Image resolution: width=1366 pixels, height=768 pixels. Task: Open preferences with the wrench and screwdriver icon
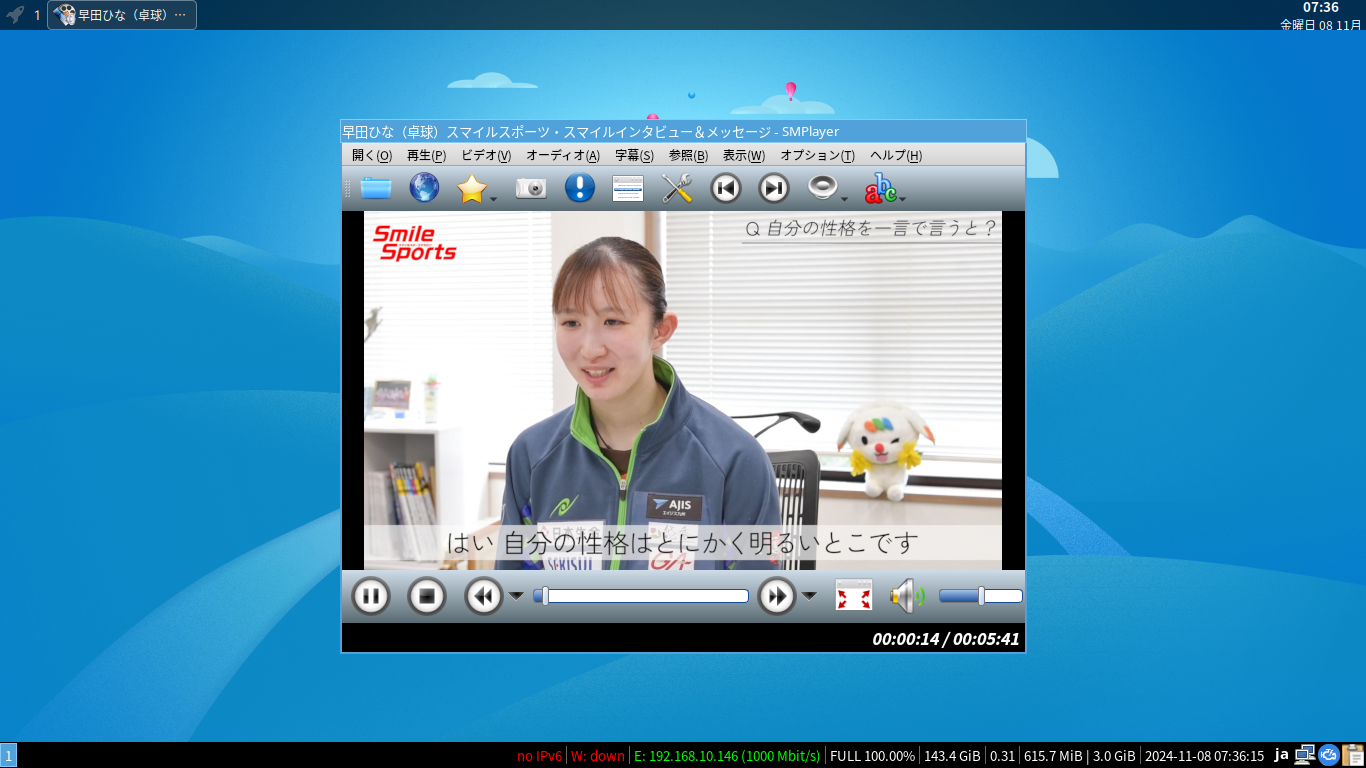(677, 187)
